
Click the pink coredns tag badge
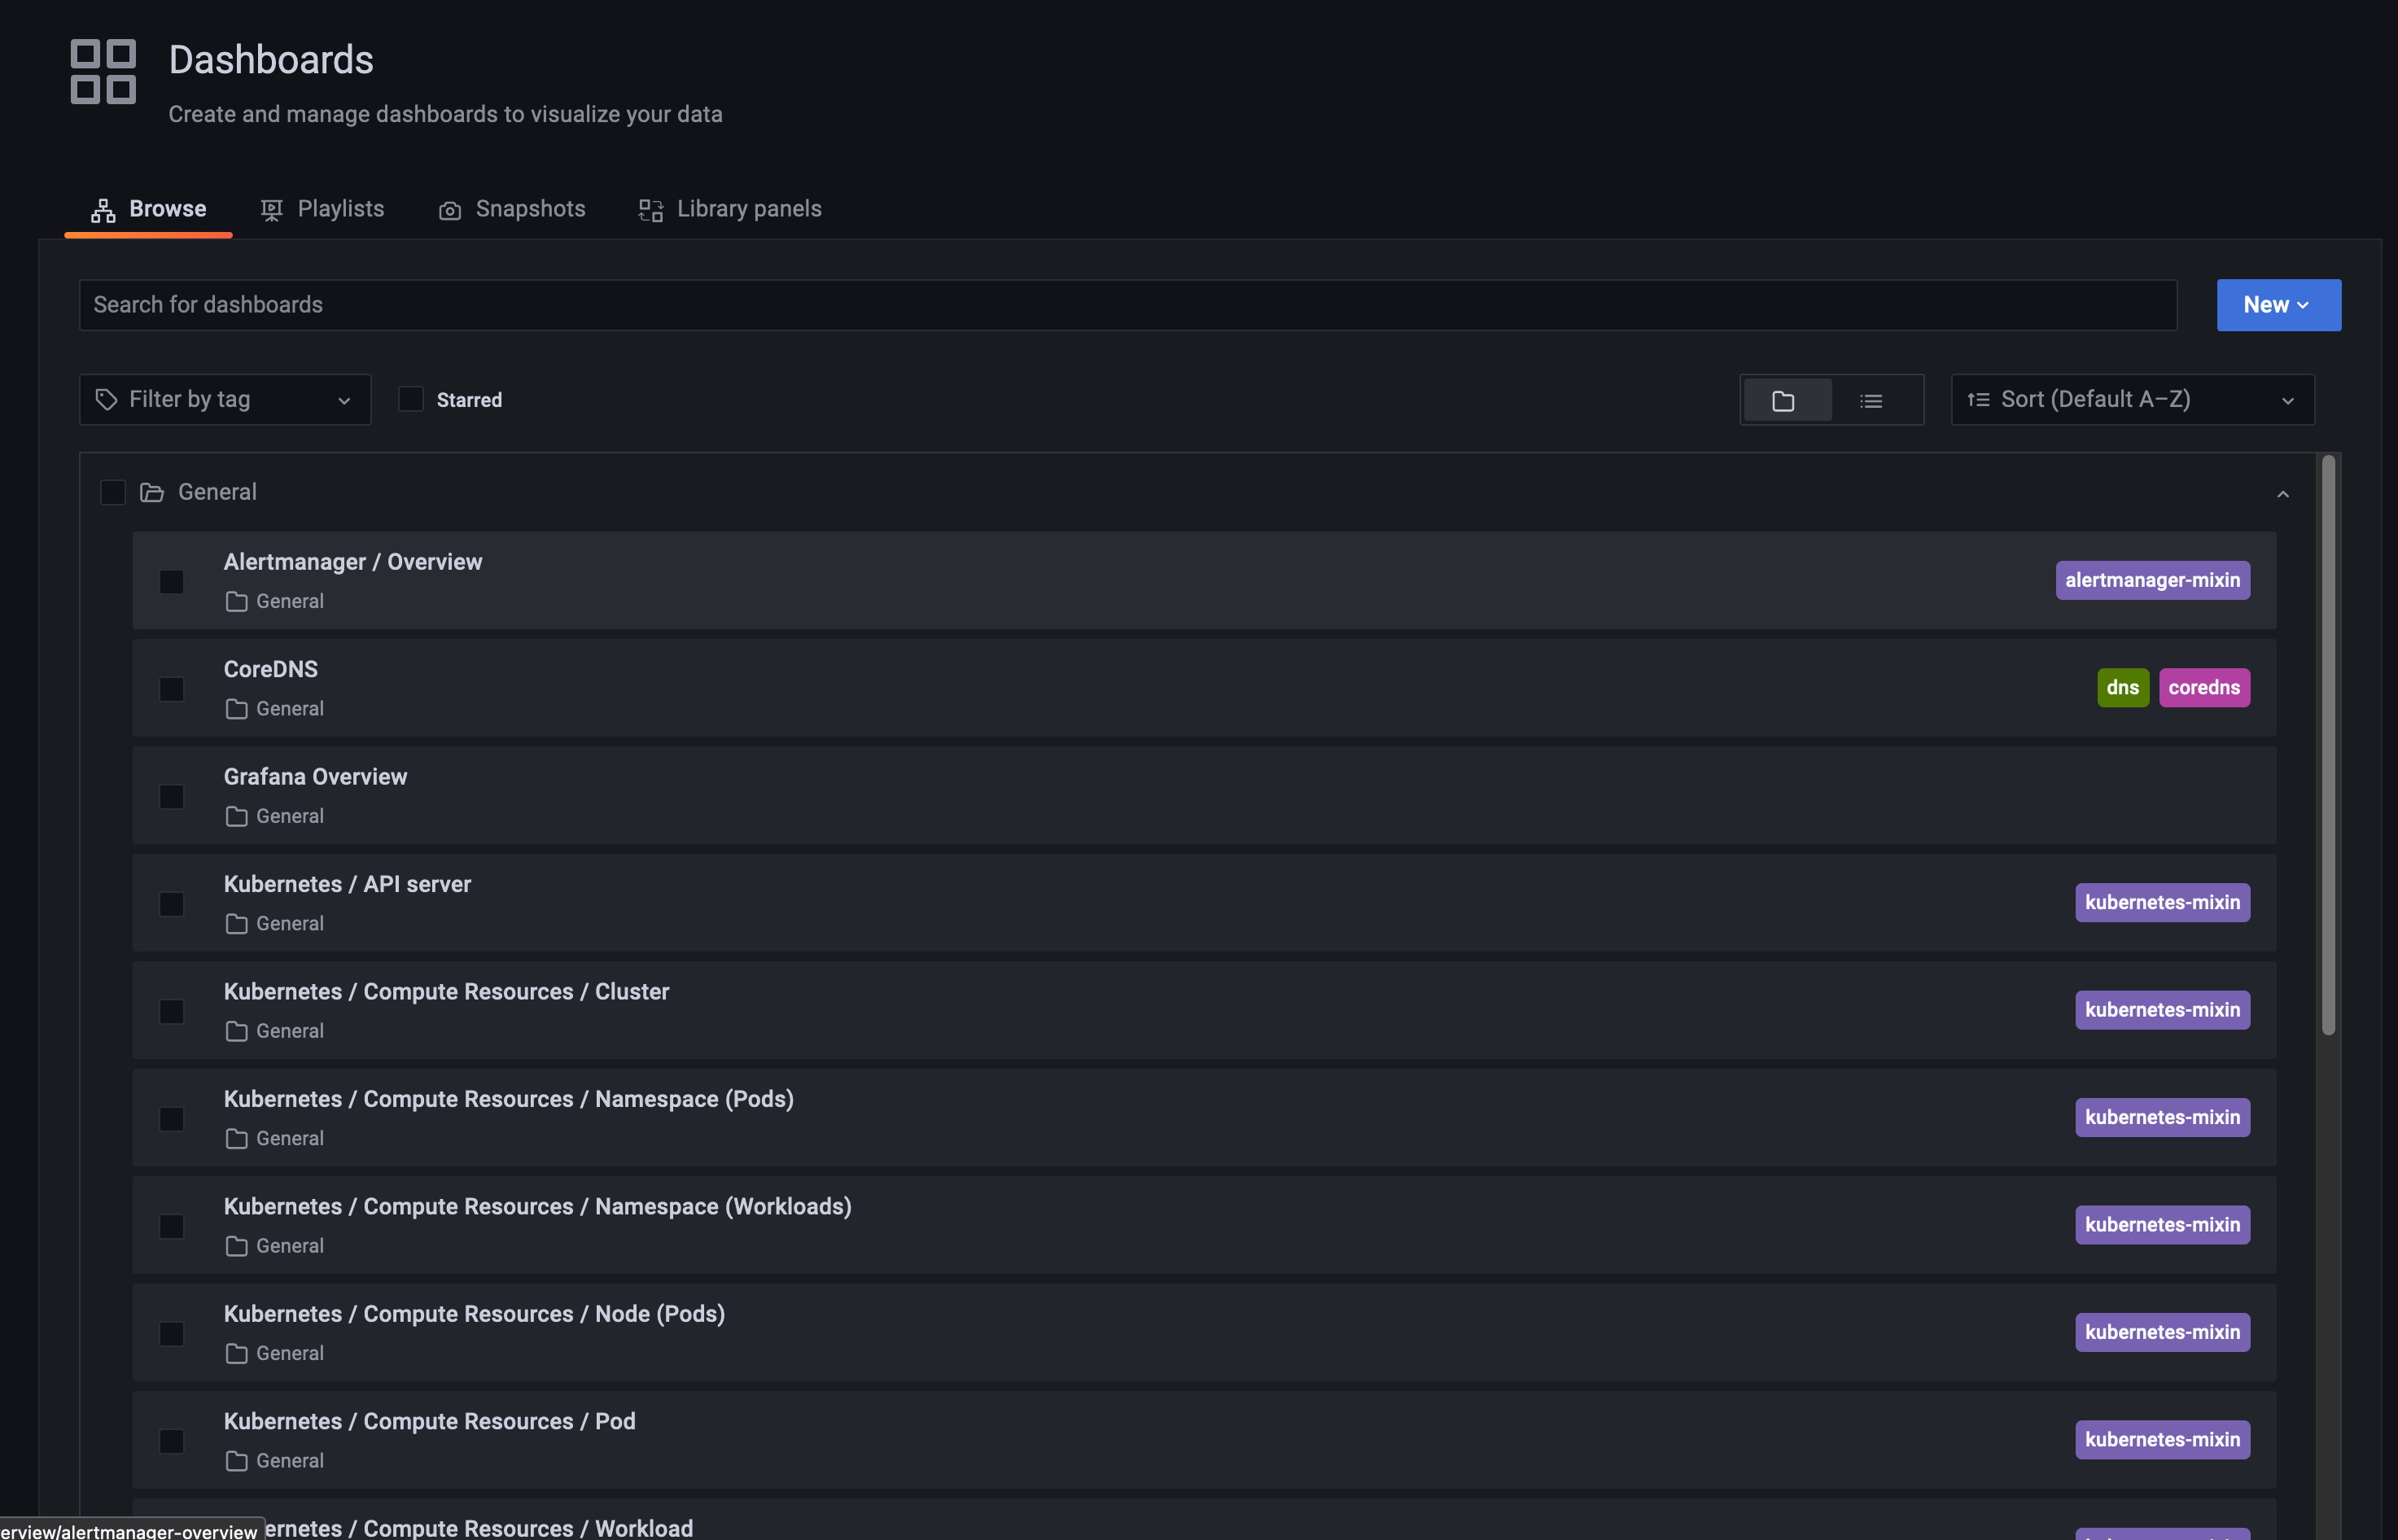[x=2204, y=688]
